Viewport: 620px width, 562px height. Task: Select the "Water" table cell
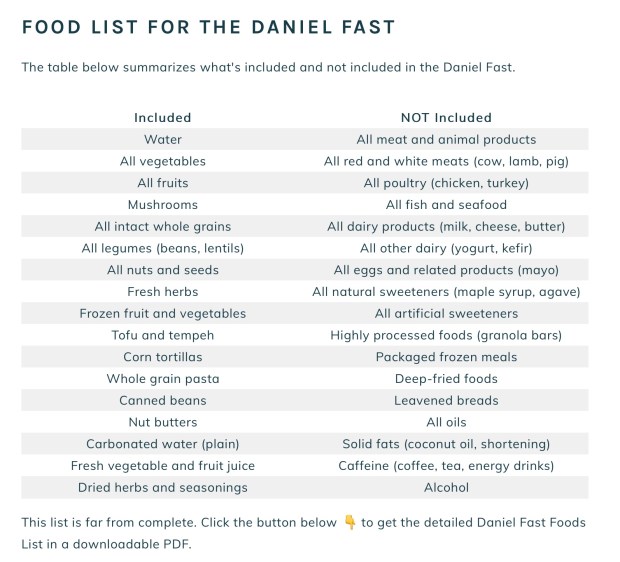(163, 140)
